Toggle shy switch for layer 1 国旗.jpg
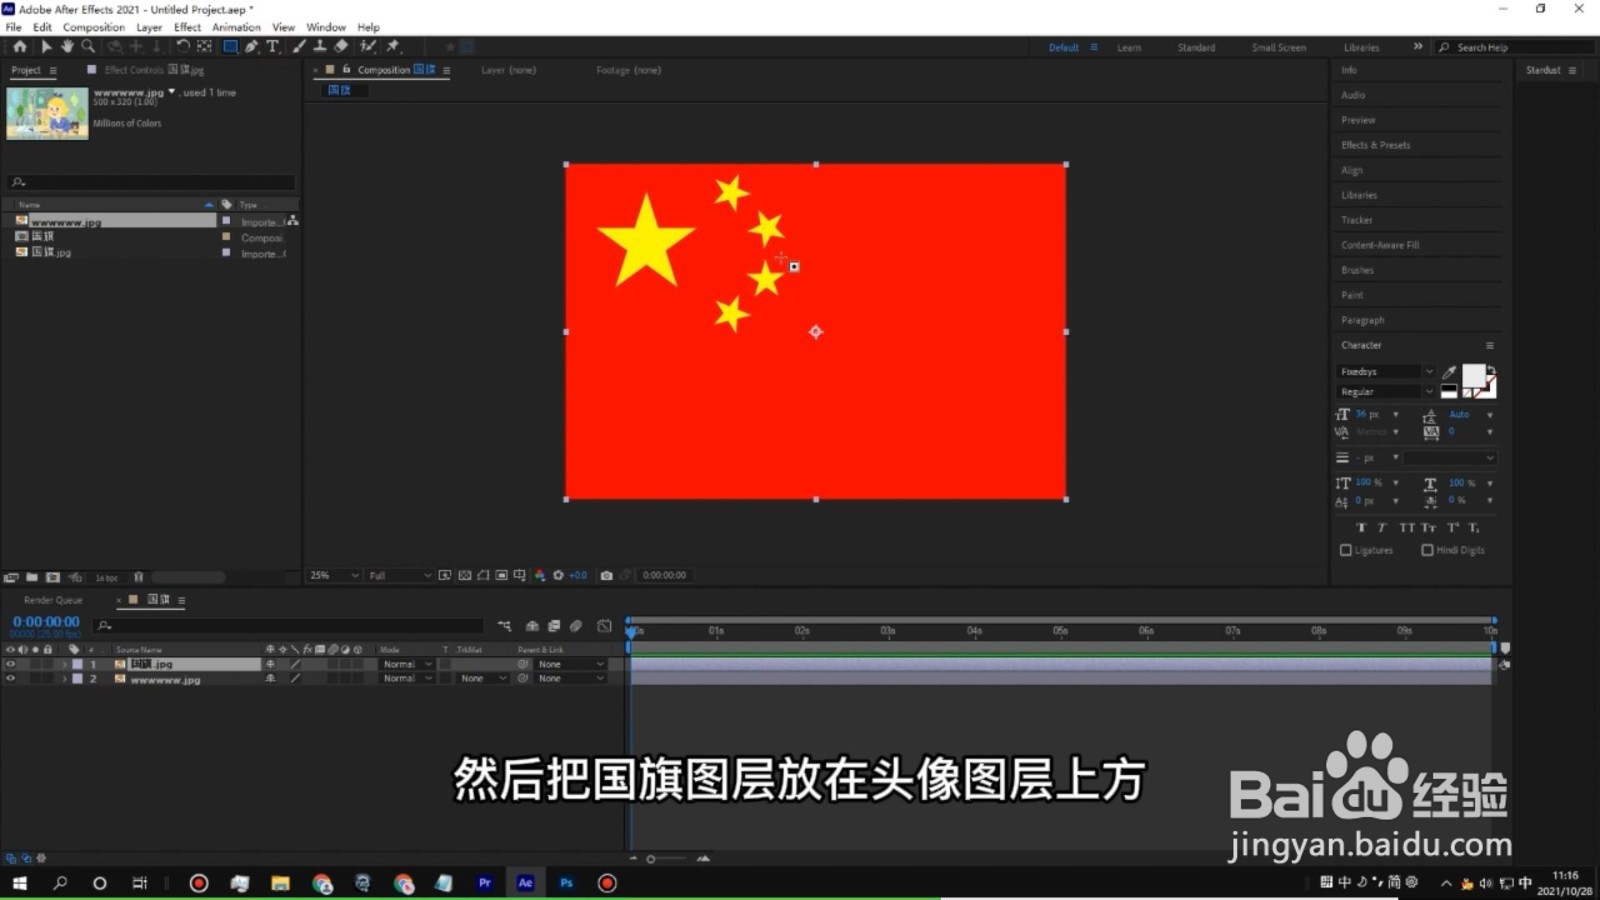 point(270,664)
